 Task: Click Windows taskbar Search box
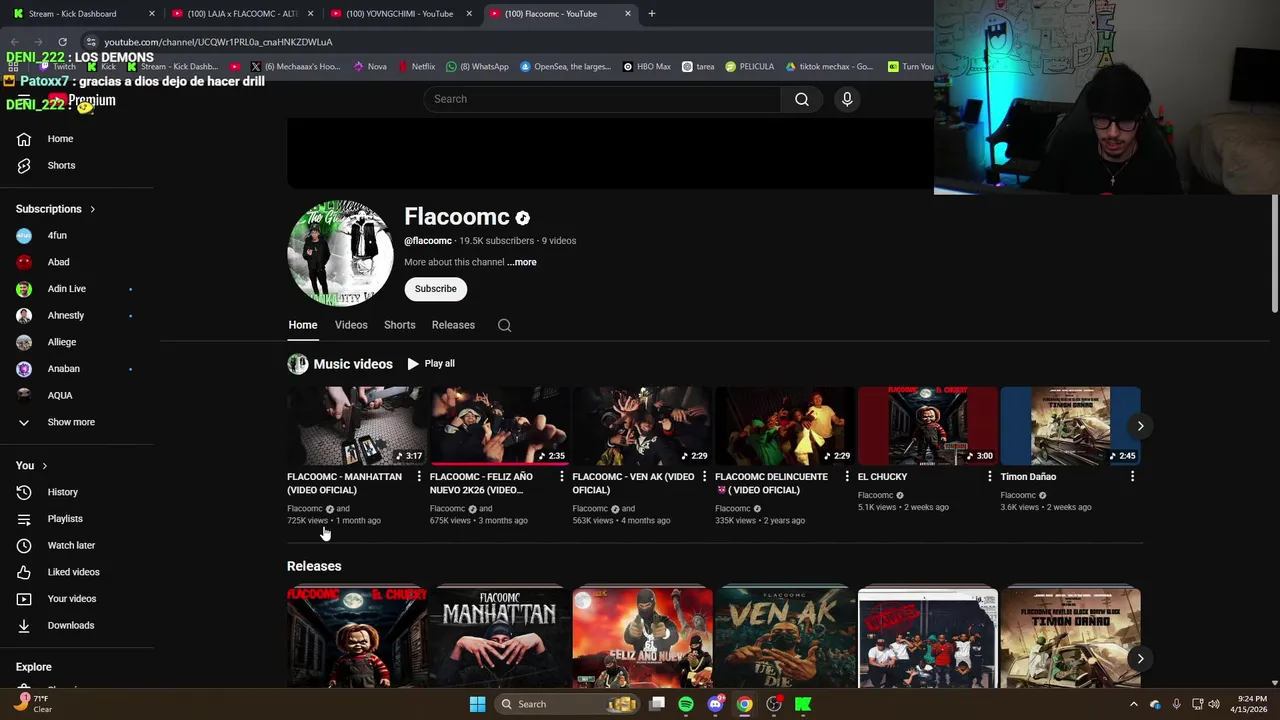[568, 704]
